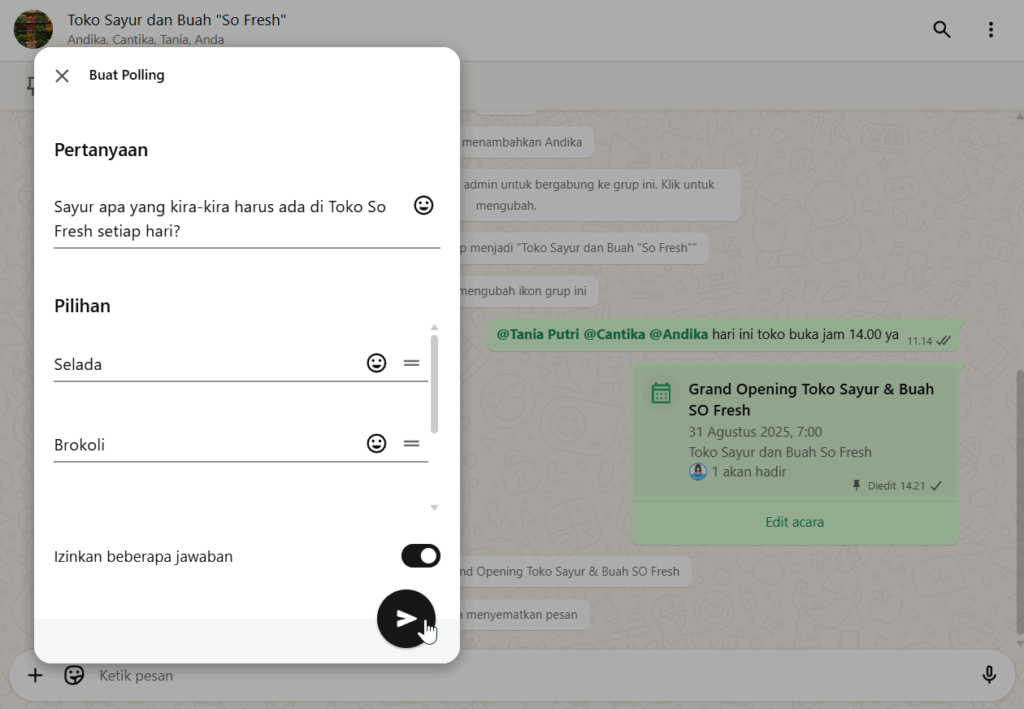Open the sticker and emoji panel
This screenshot has width=1024, height=709.
tap(74, 676)
